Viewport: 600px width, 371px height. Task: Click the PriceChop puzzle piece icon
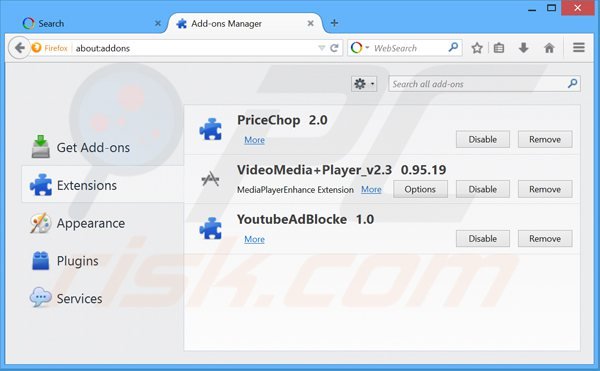(210, 129)
